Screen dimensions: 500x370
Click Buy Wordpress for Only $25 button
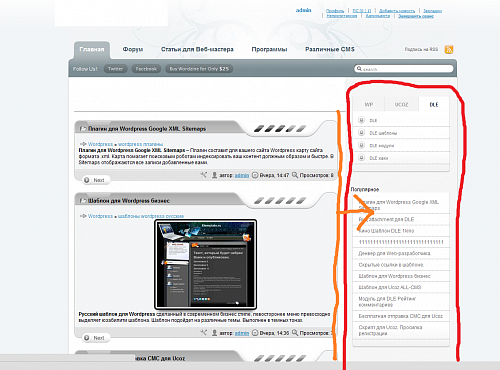[199, 69]
